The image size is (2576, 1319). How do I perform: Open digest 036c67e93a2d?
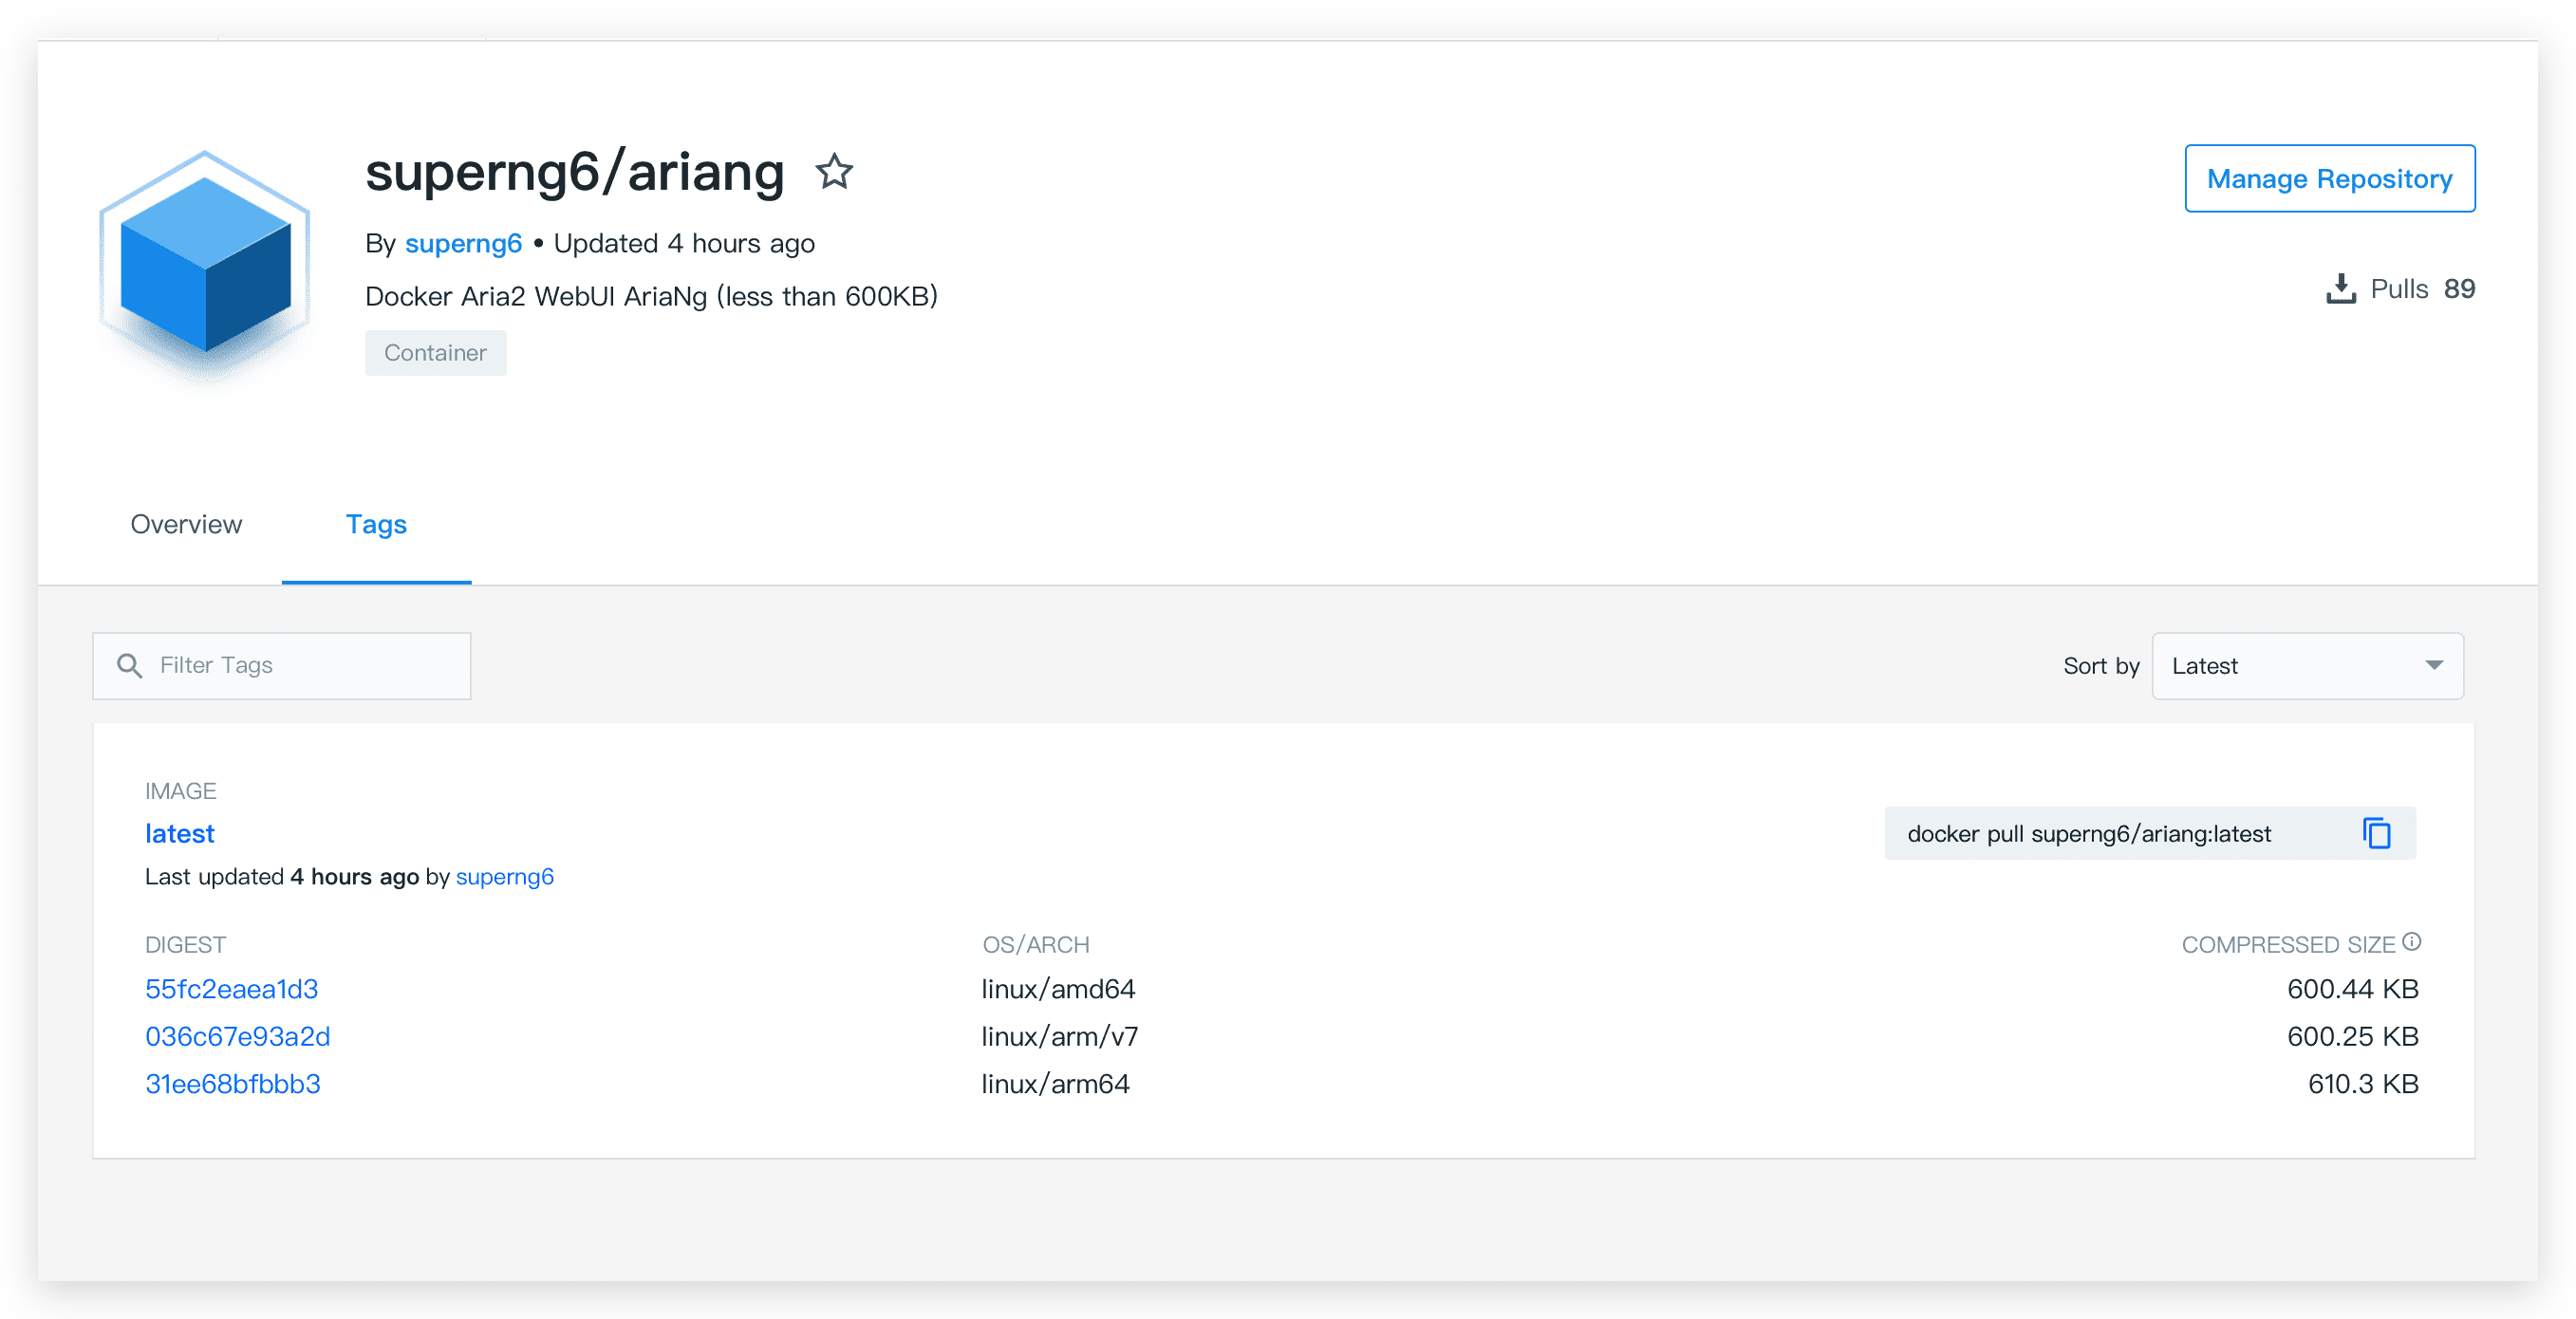point(238,1036)
